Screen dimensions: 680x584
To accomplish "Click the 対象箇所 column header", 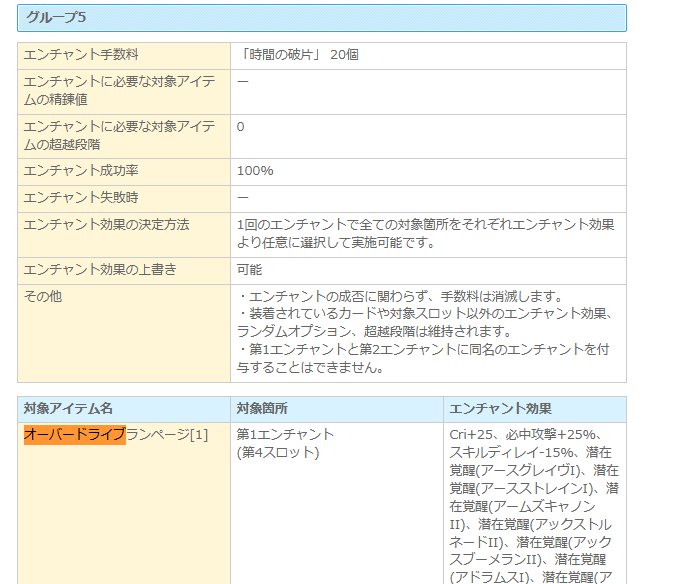I will tap(263, 409).
